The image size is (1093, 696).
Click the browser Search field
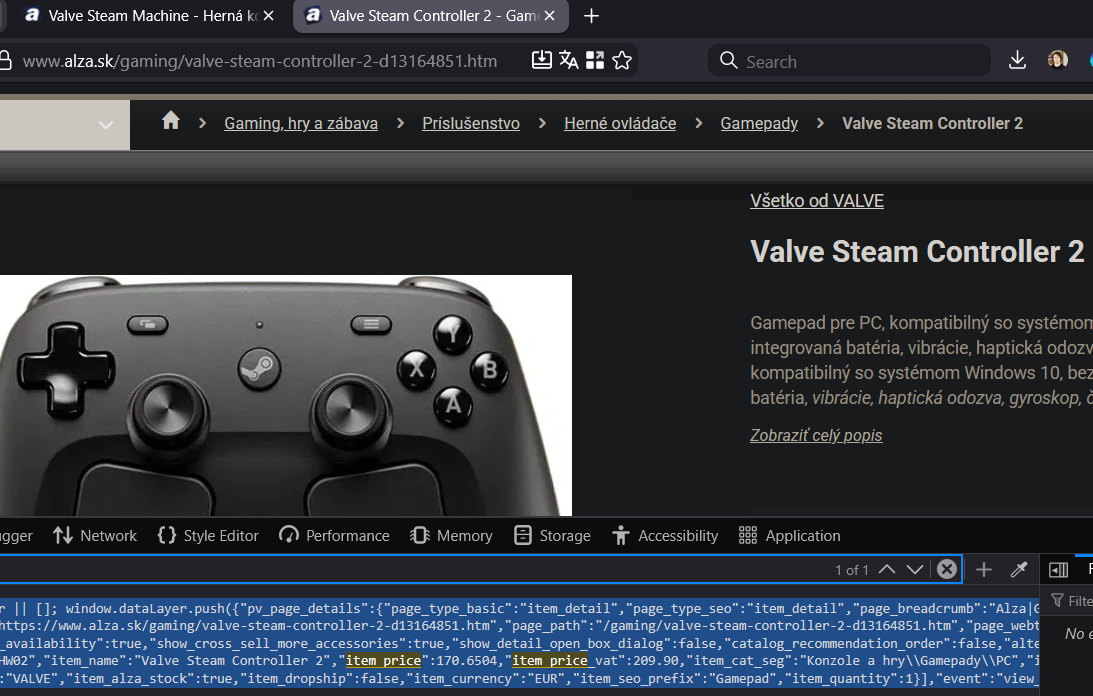pos(849,61)
